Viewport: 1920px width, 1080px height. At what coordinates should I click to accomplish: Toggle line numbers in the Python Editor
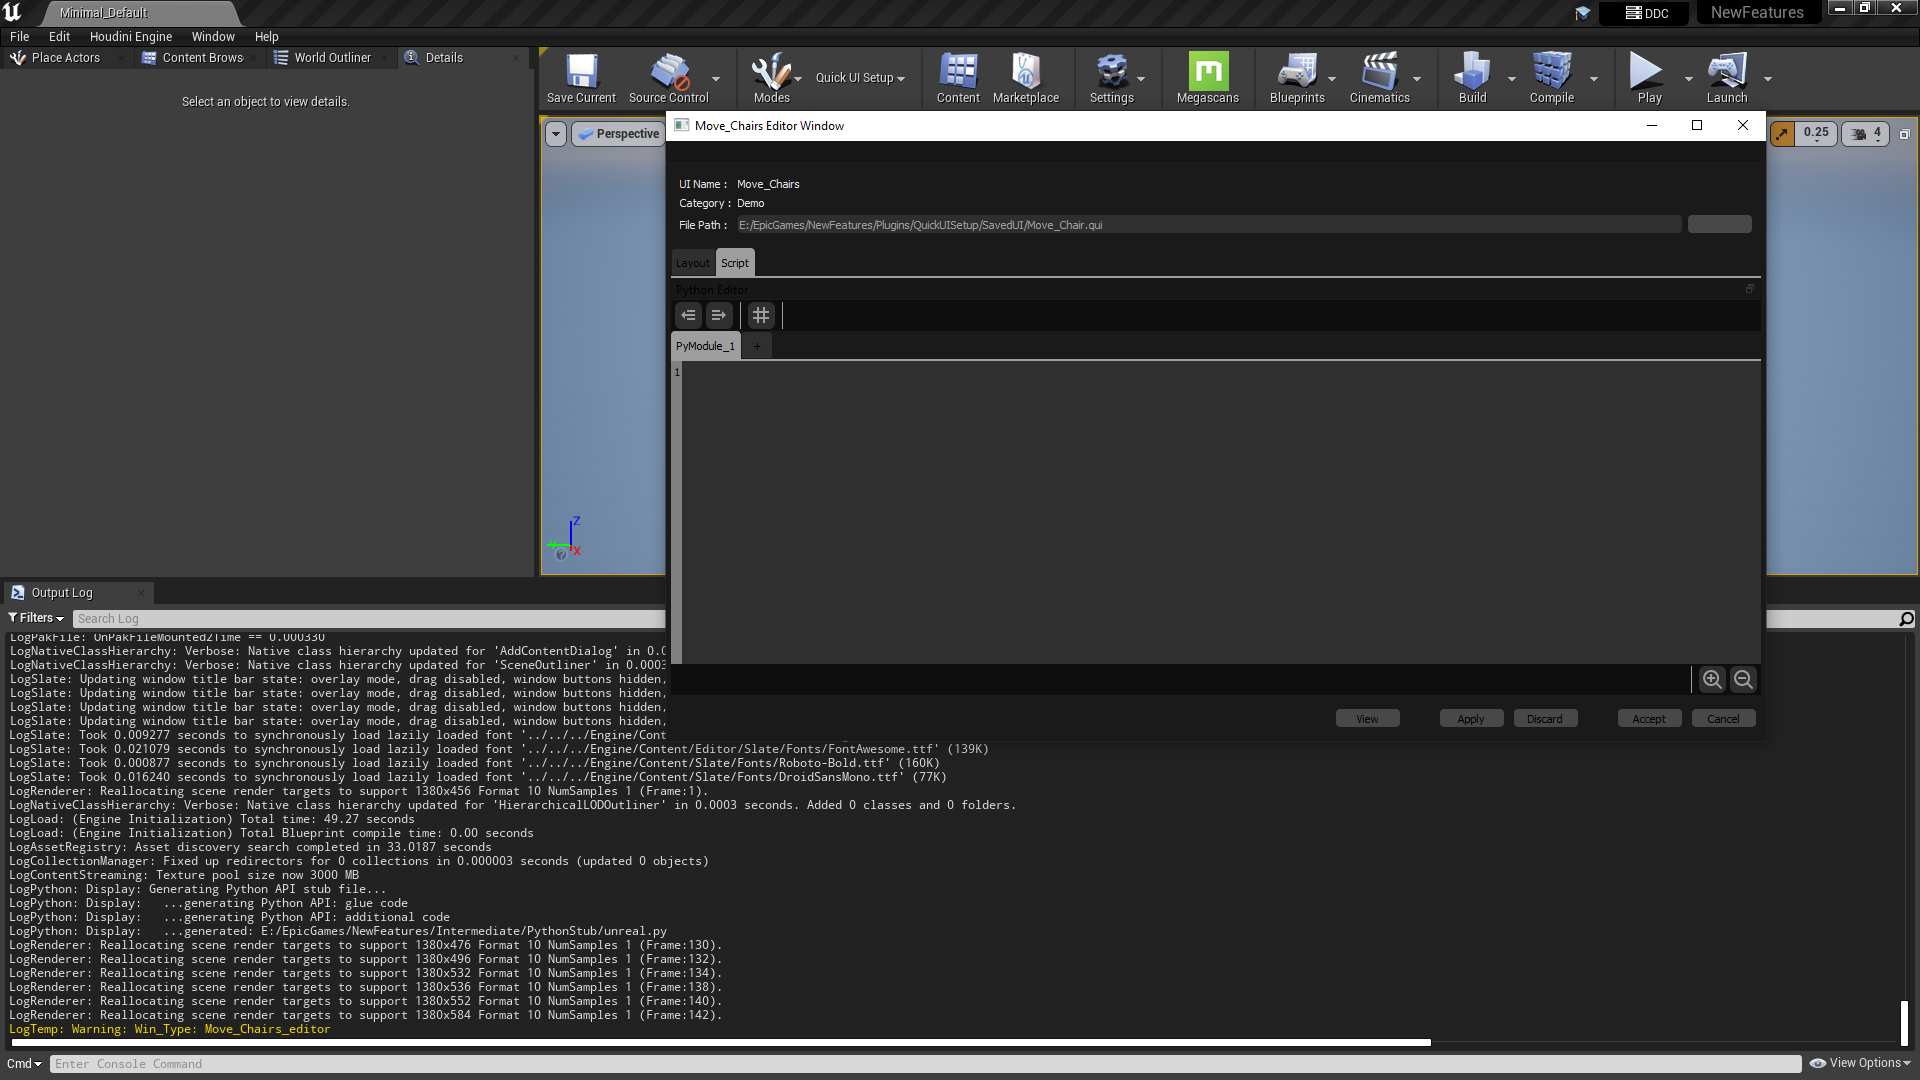[760, 315]
